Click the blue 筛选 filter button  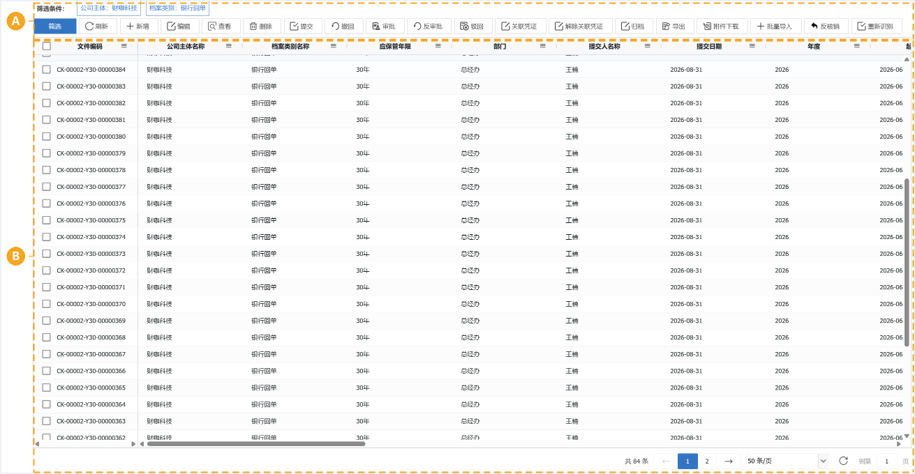(x=55, y=26)
